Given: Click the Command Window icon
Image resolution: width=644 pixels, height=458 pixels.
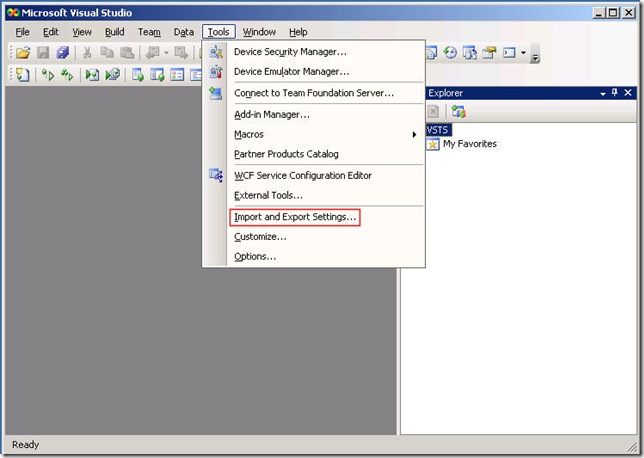Looking at the screenshot, I should tap(509, 53).
